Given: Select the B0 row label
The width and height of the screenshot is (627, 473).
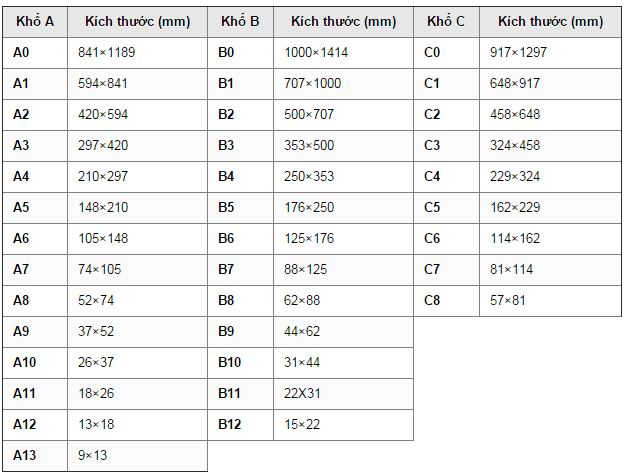Looking at the screenshot, I should pos(226,52).
